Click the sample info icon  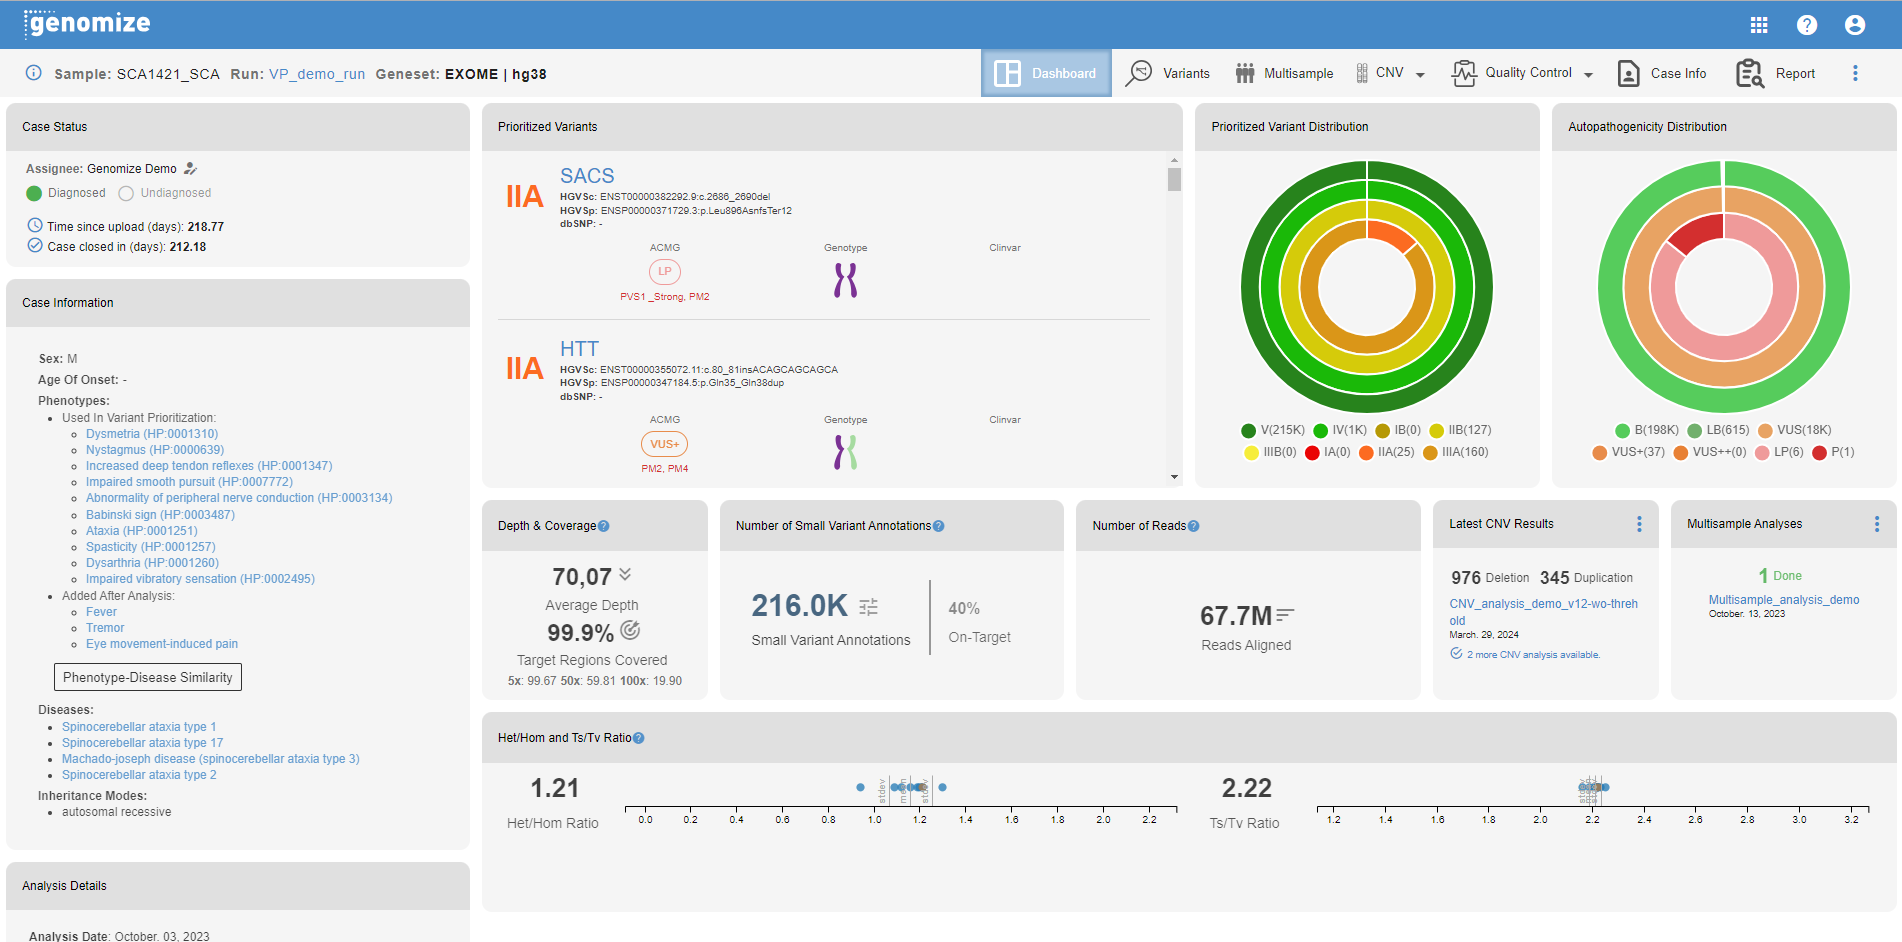tap(33, 73)
